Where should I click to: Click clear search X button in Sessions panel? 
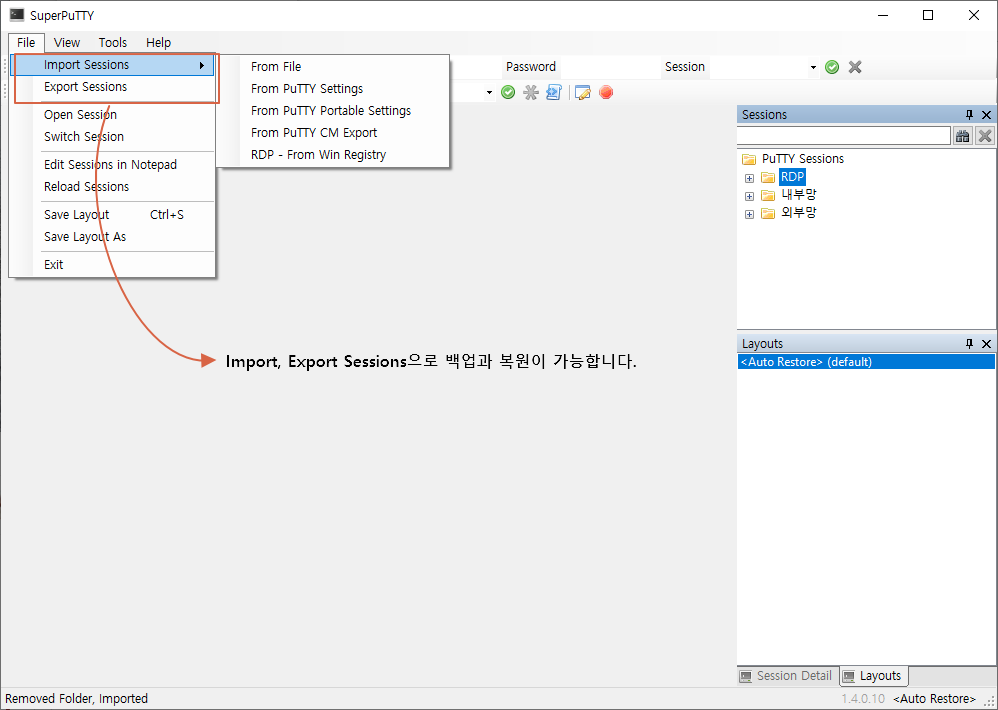[985, 136]
